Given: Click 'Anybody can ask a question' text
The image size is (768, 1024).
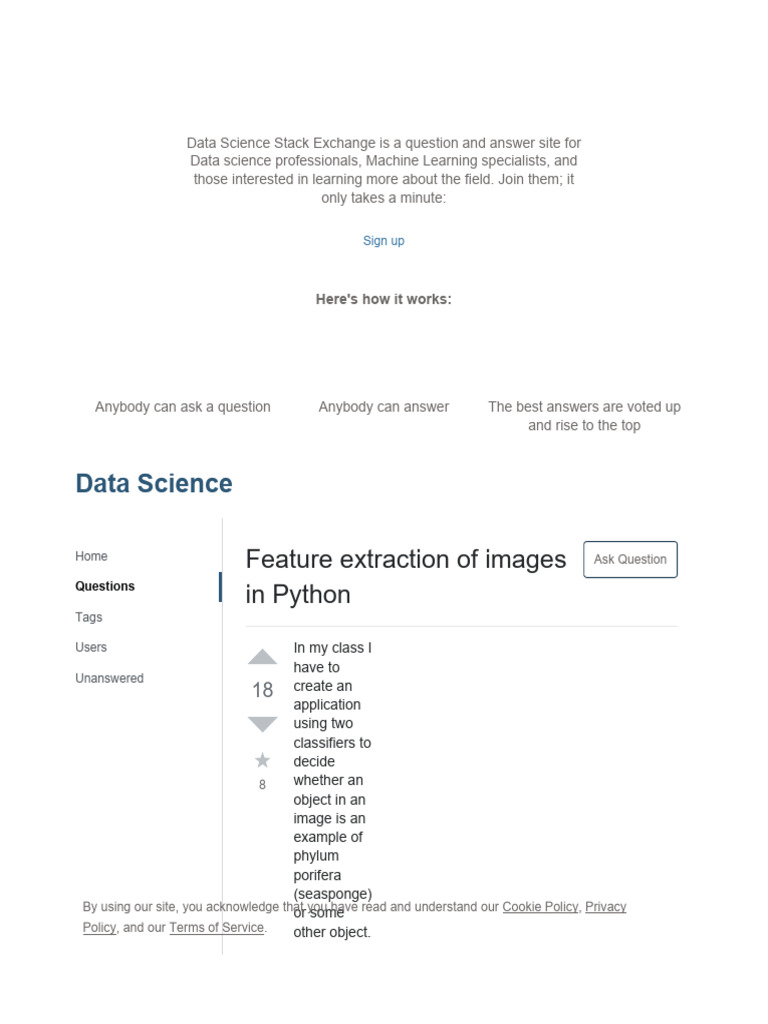Looking at the screenshot, I should coord(183,407).
